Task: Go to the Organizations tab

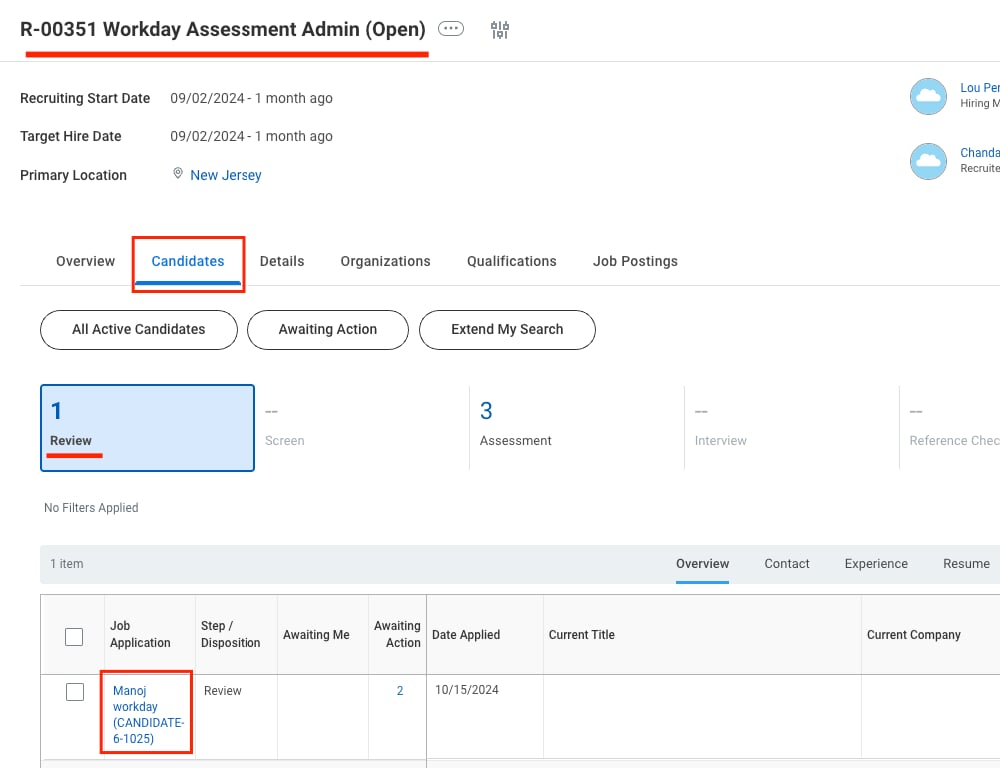Action: [x=385, y=261]
